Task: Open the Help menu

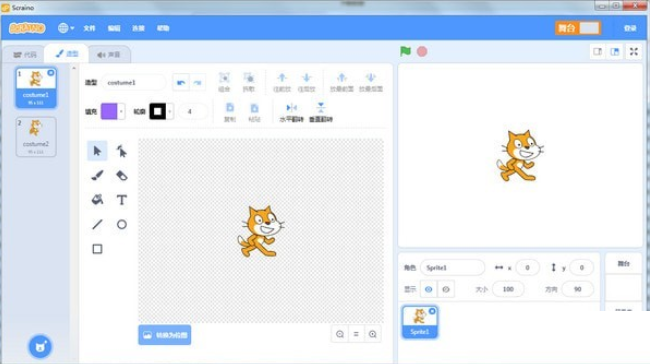Action: pyautogui.click(x=163, y=28)
